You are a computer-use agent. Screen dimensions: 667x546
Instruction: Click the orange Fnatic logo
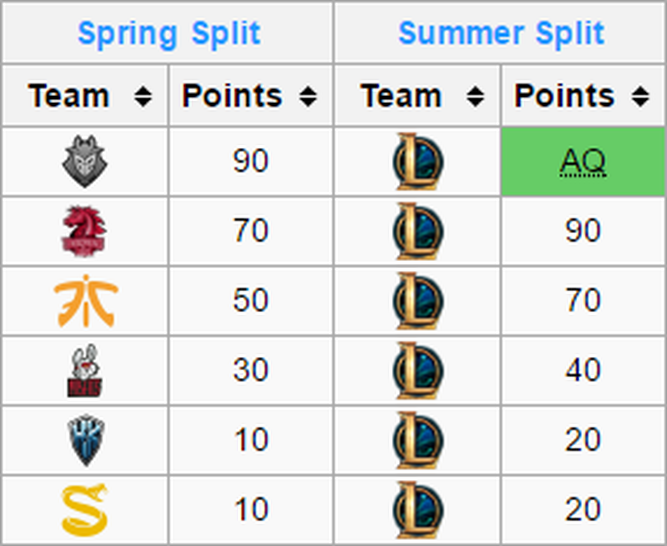tap(86, 301)
